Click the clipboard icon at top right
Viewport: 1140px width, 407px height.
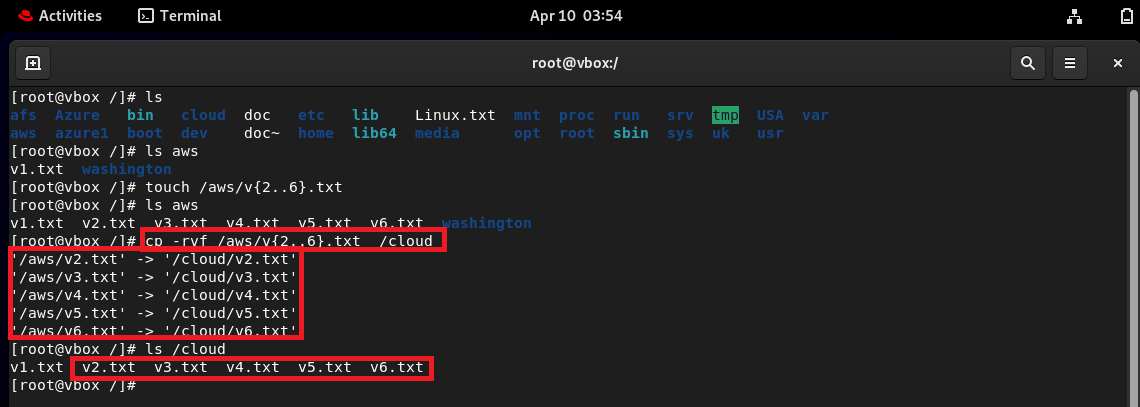pos(1127,15)
